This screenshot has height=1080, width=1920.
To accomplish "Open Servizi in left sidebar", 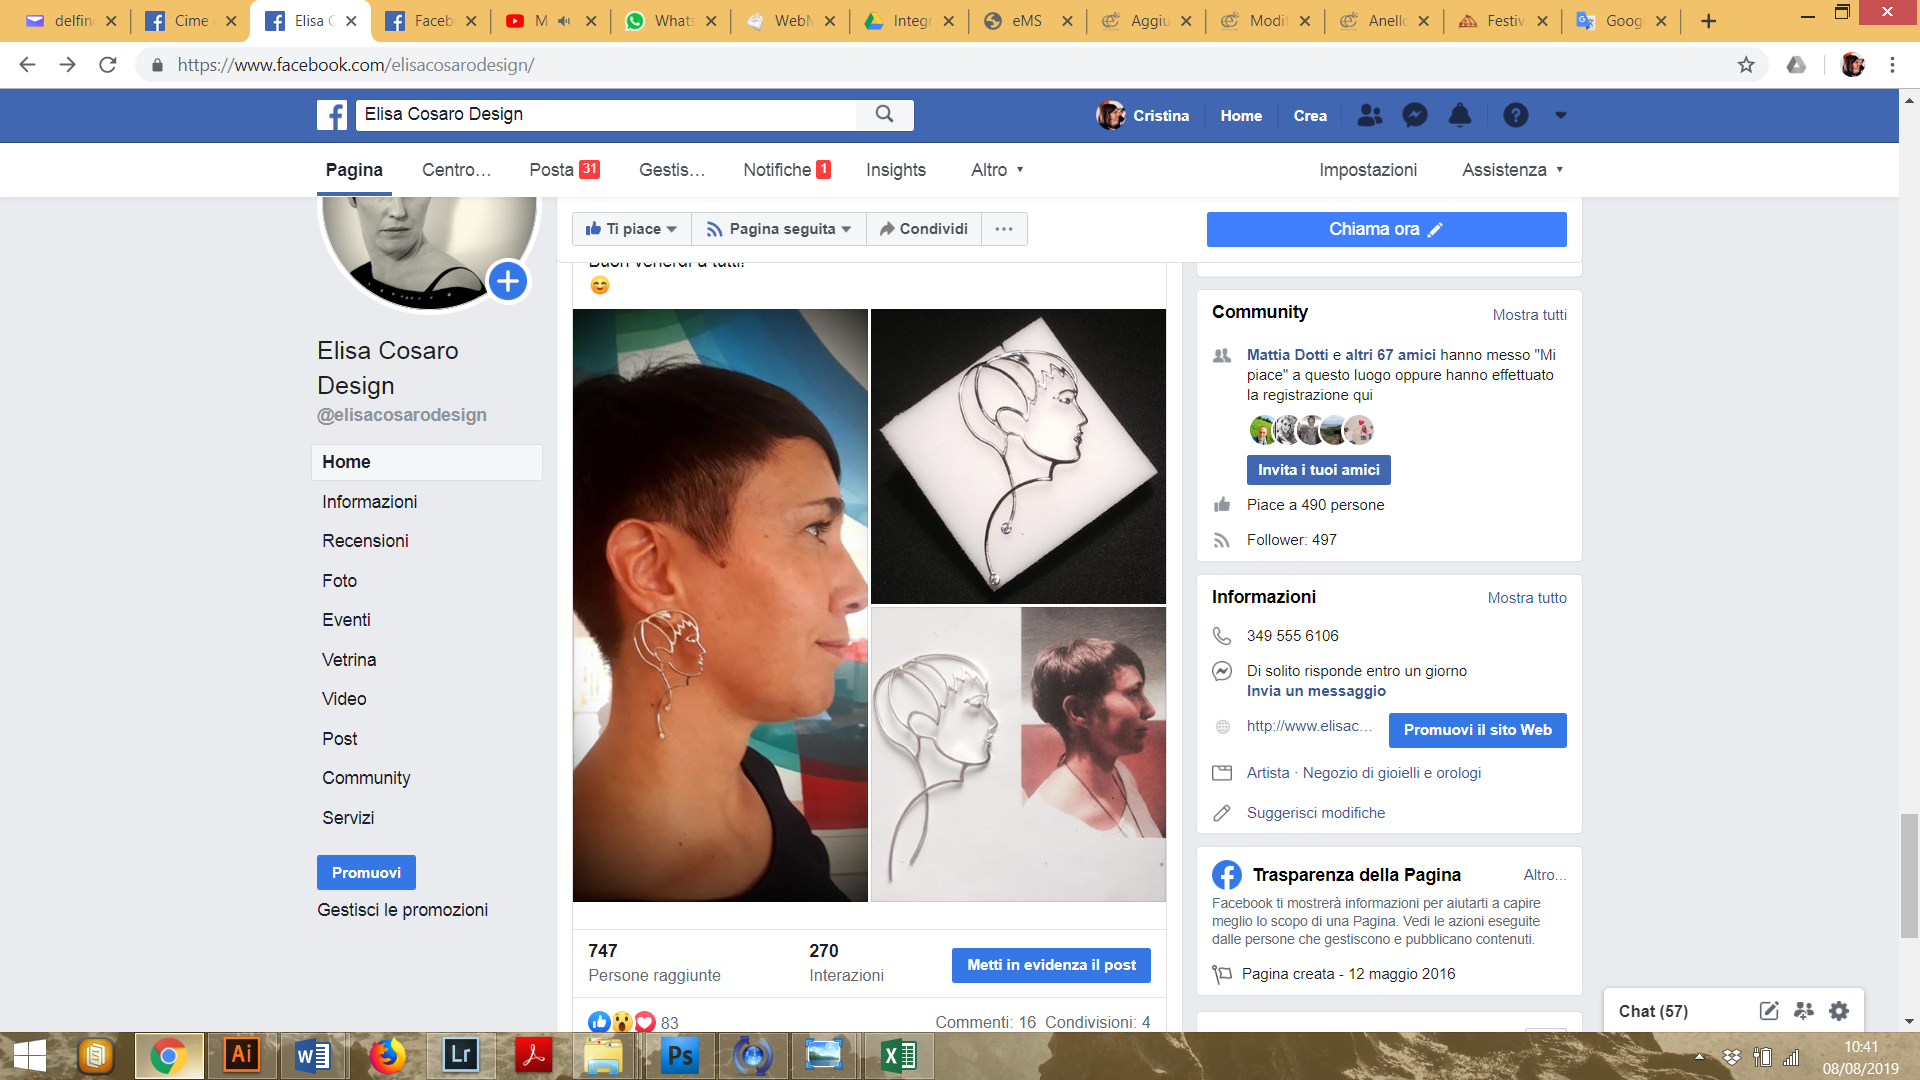I will pos(348,818).
